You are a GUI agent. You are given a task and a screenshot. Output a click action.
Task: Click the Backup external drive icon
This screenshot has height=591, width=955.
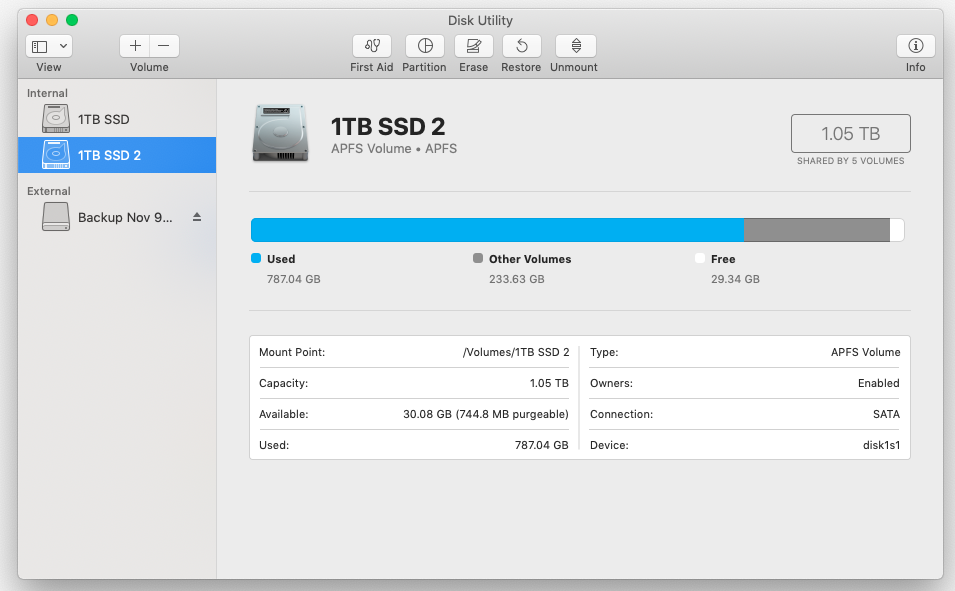pyautogui.click(x=55, y=217)
